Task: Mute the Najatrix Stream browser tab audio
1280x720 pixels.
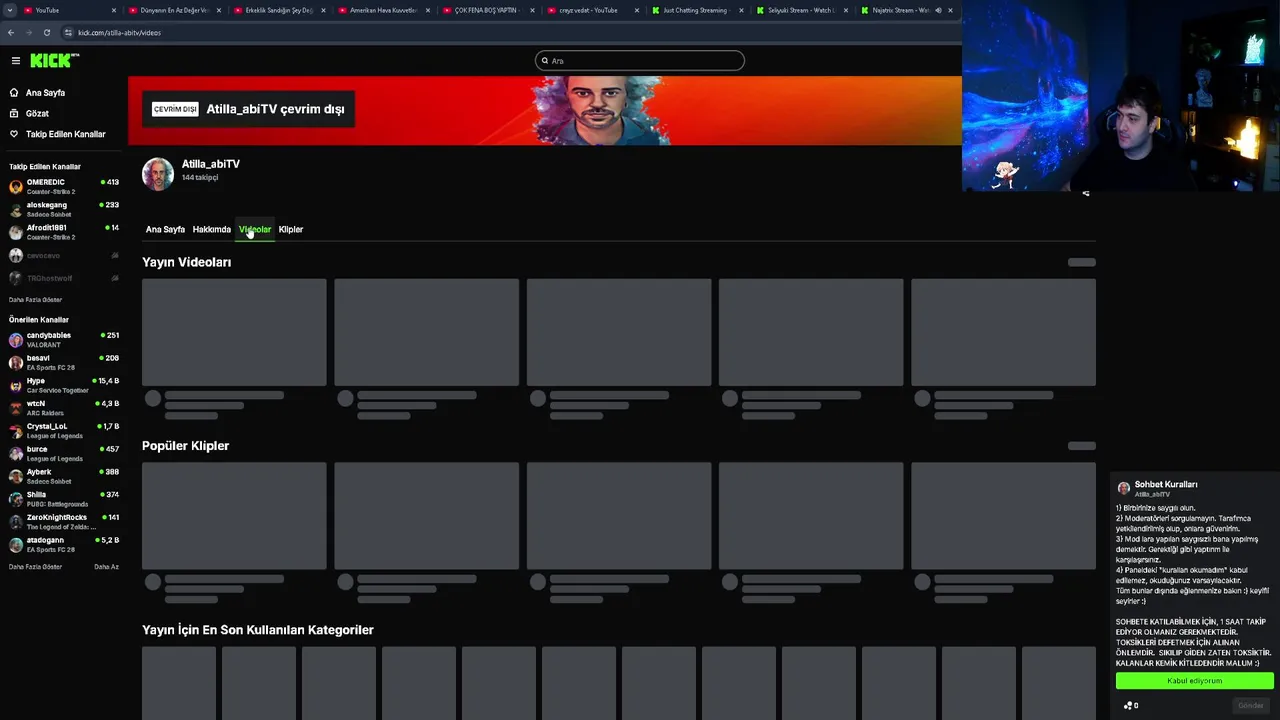Action: click(938, 10)
